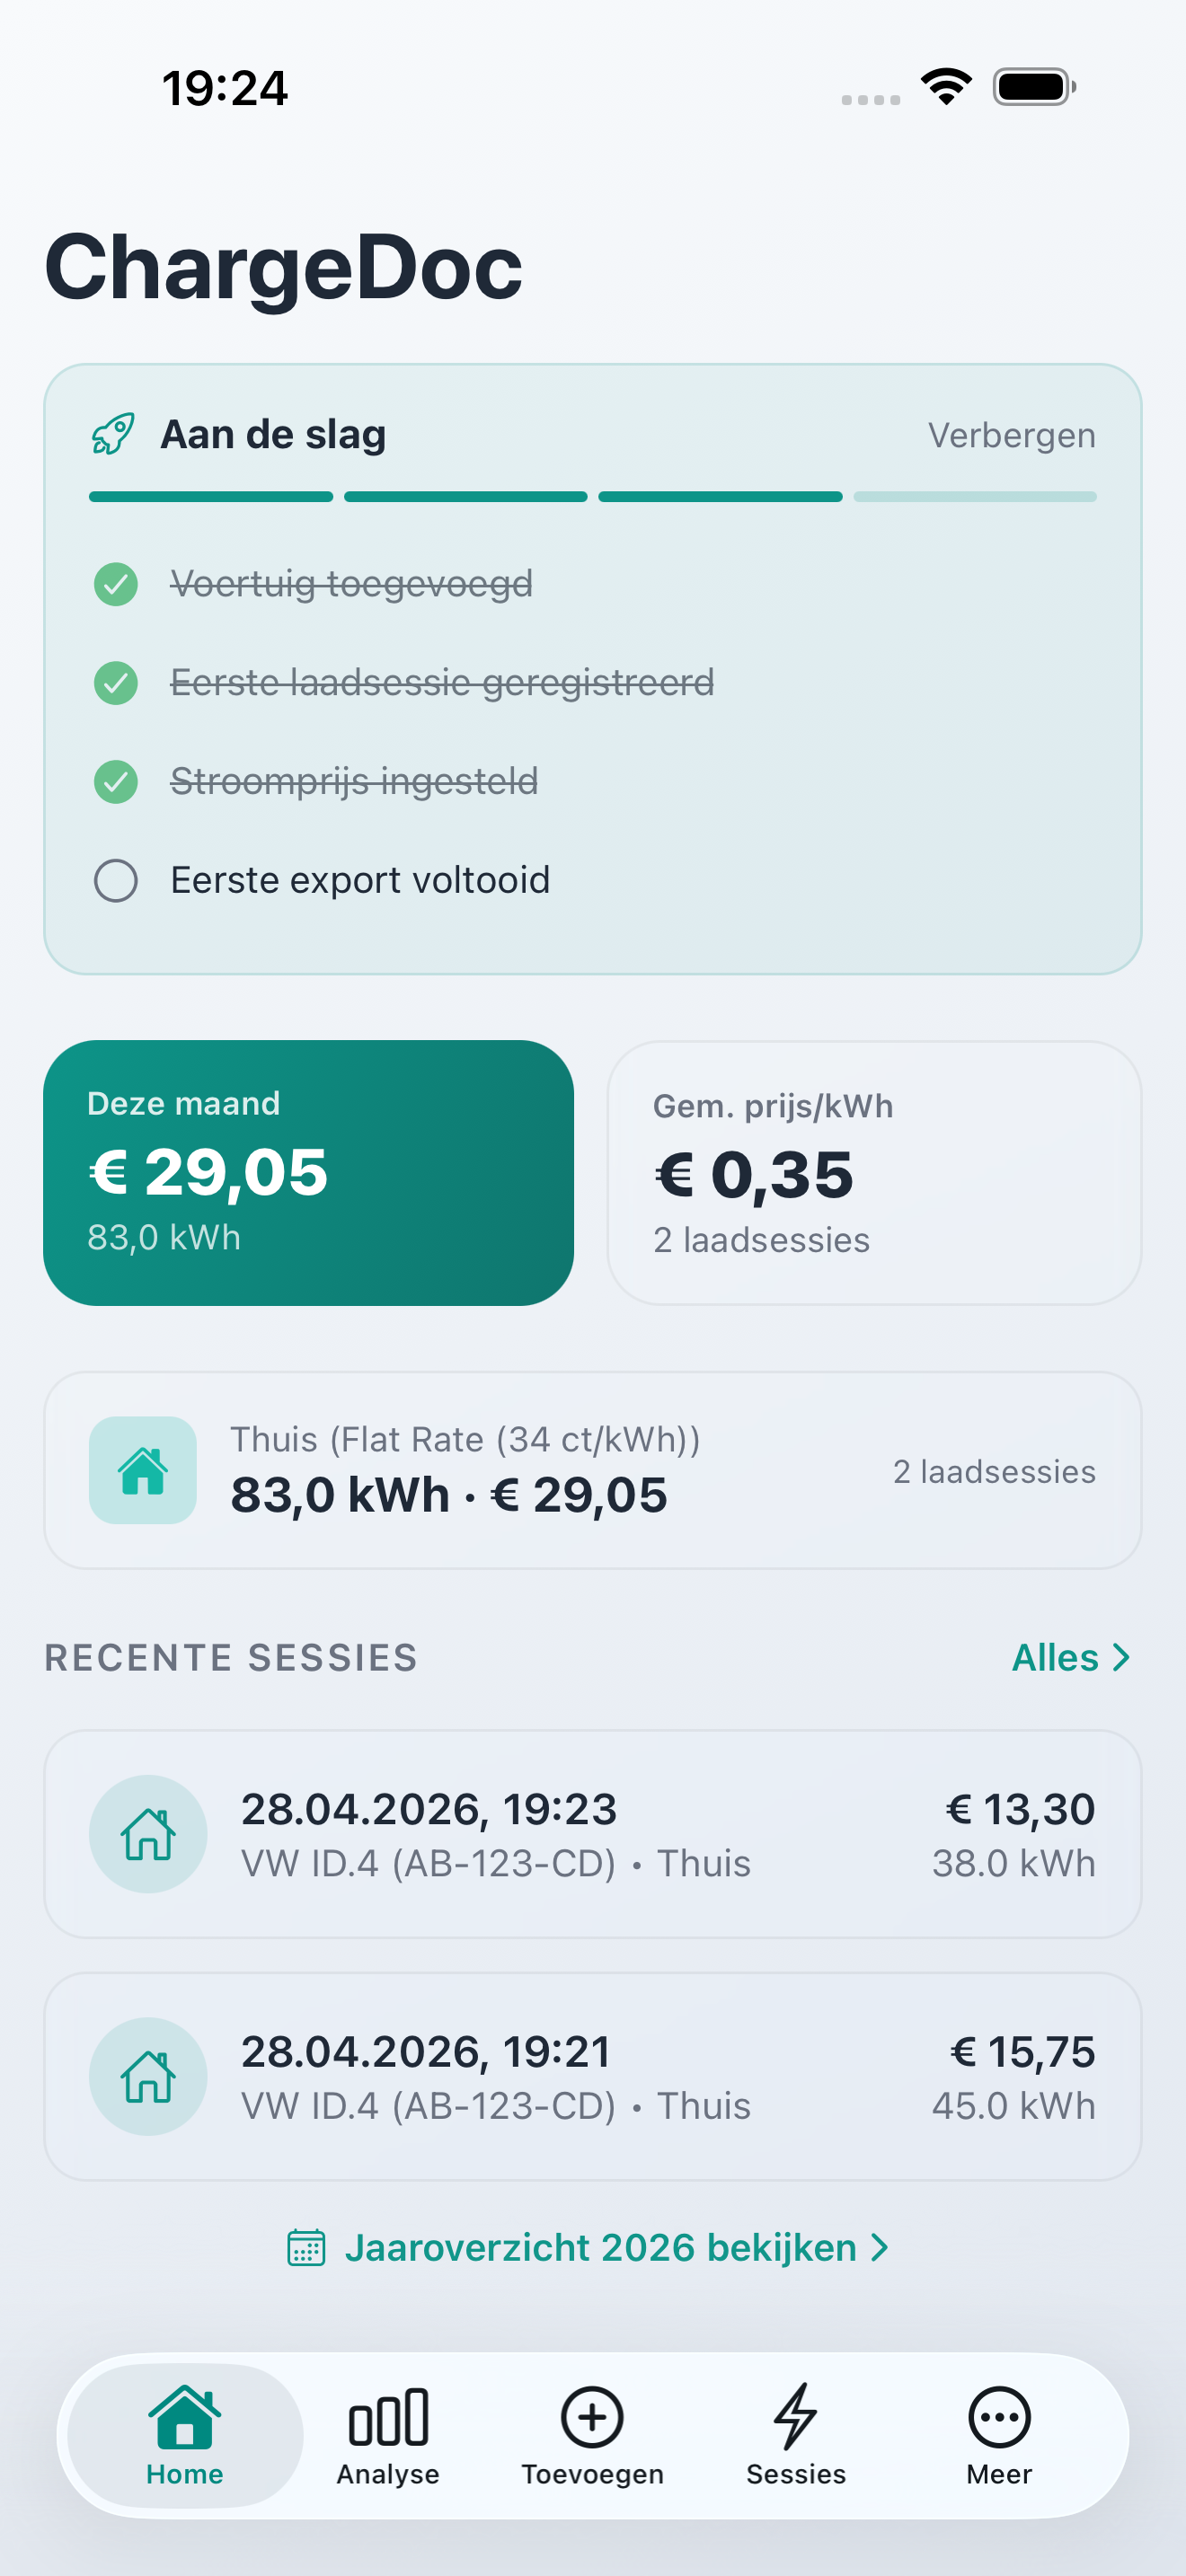Screen dimensions: 1186x2576
Task: Tap home icon of 19:23 session
Action: click(148, 1833)
